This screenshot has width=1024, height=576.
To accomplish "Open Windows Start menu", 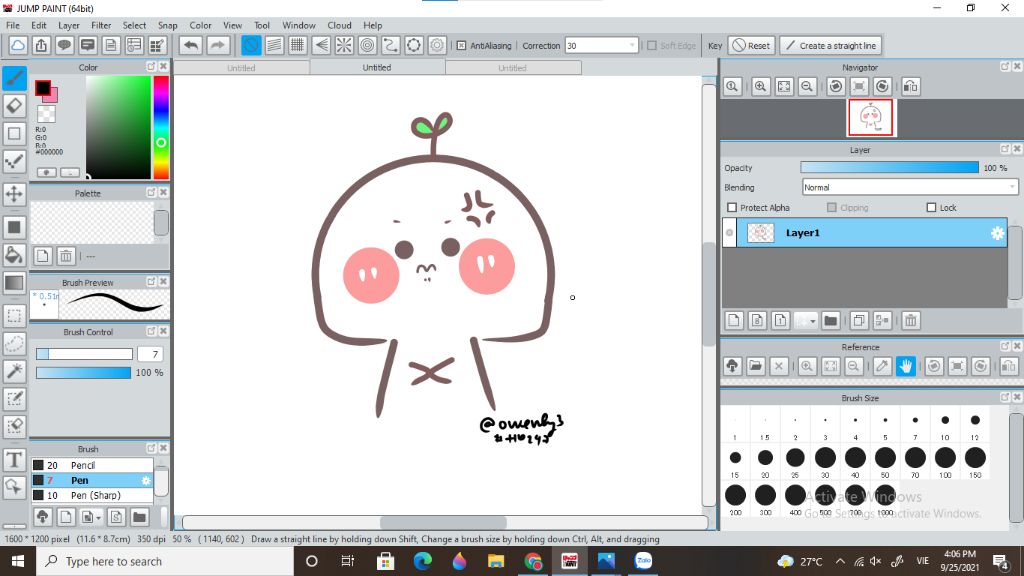I will pos(18,561).
